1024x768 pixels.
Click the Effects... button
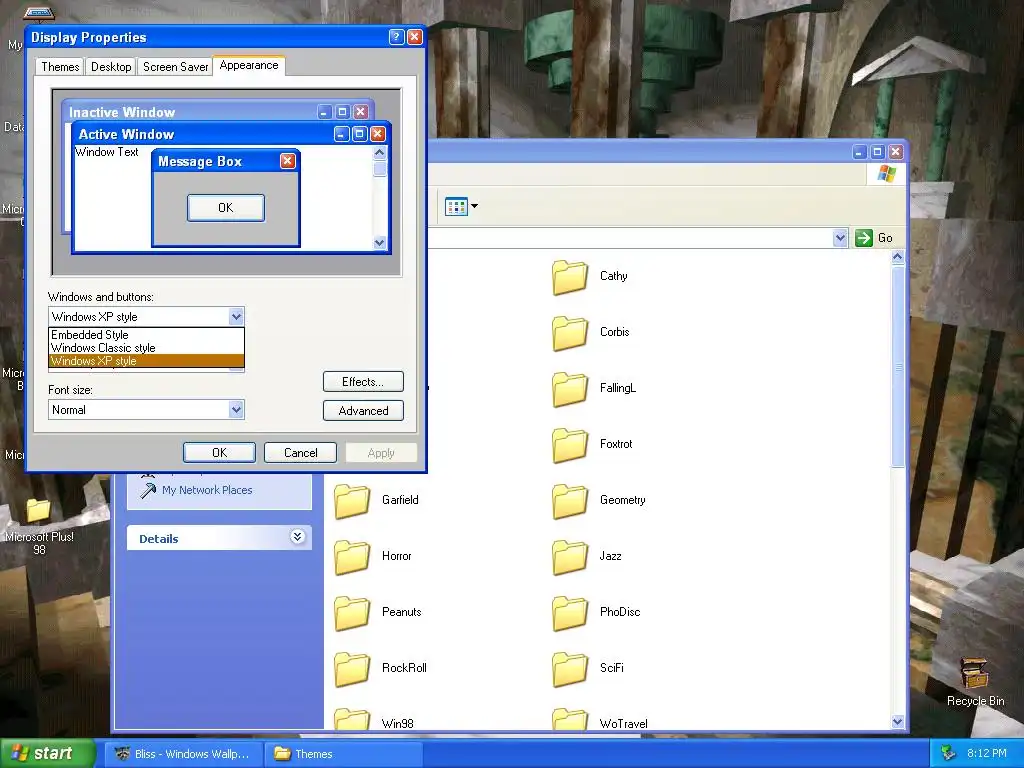tap(363, 381)
